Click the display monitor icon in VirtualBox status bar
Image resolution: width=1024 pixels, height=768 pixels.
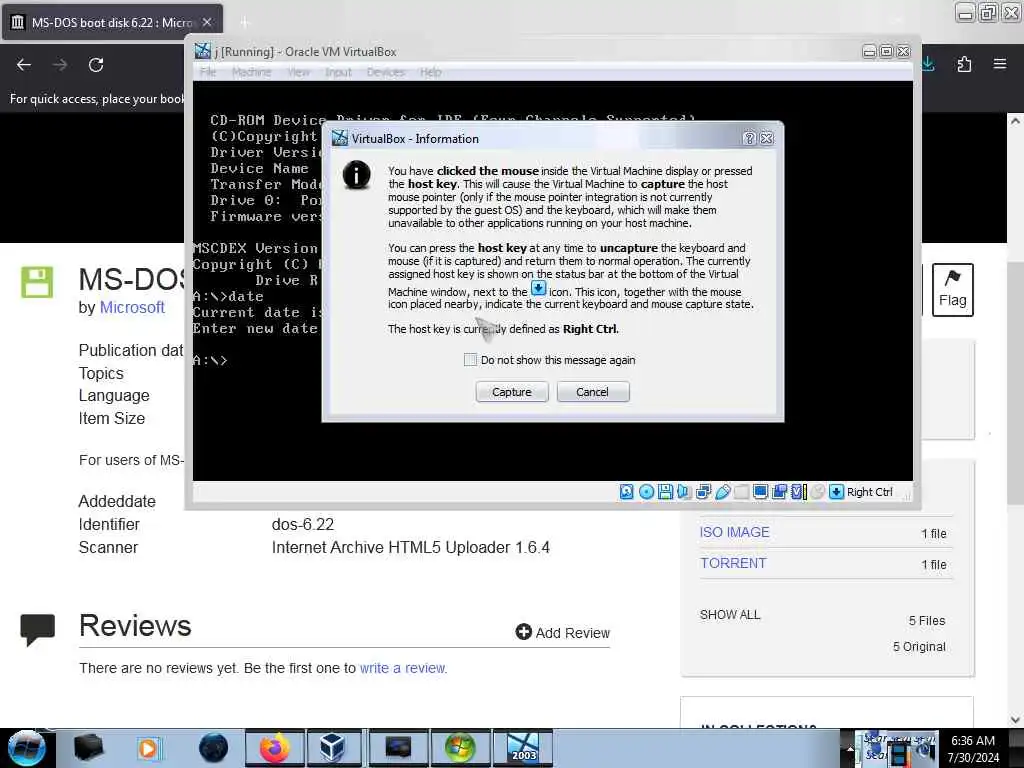click(x=760, y=492)
